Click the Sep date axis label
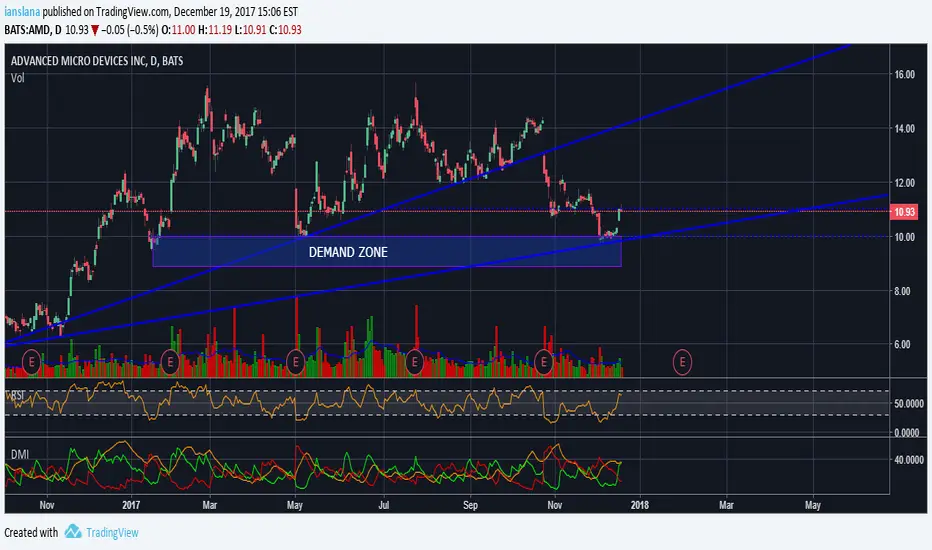The width and height of the screenshot is (932, 550). [x=470, y=505]
